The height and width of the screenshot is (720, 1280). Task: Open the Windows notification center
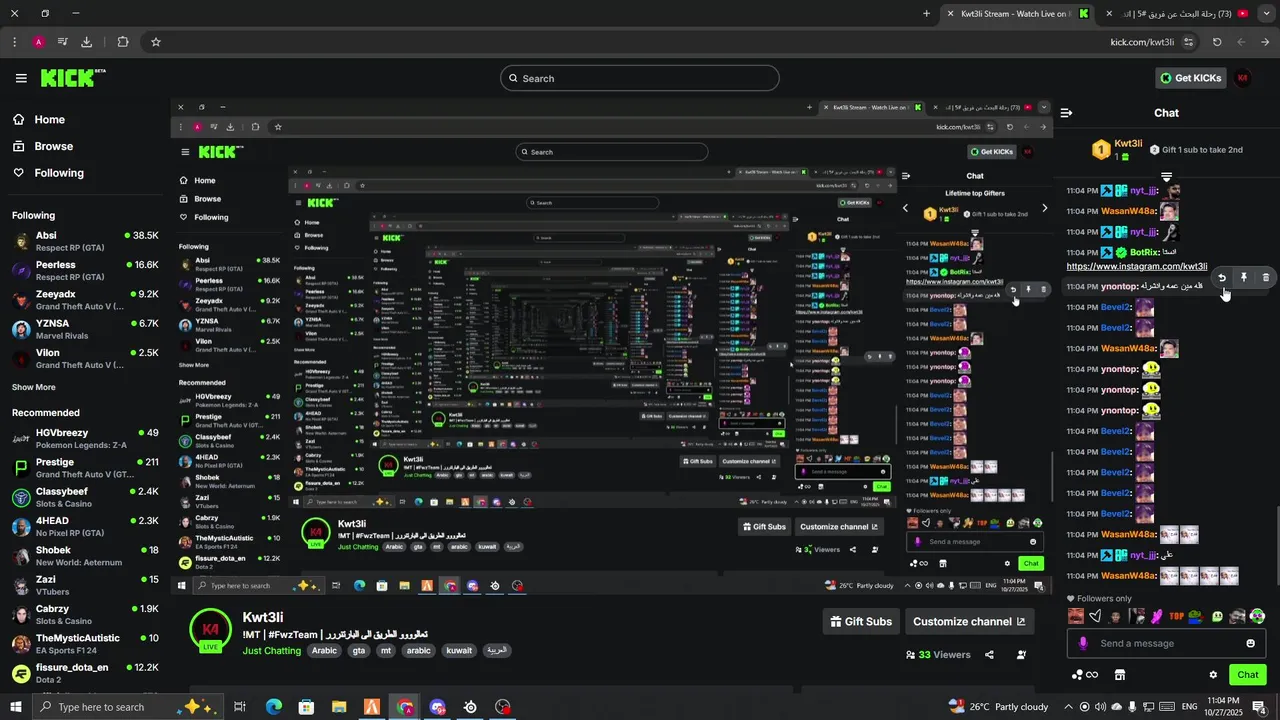1259,707
